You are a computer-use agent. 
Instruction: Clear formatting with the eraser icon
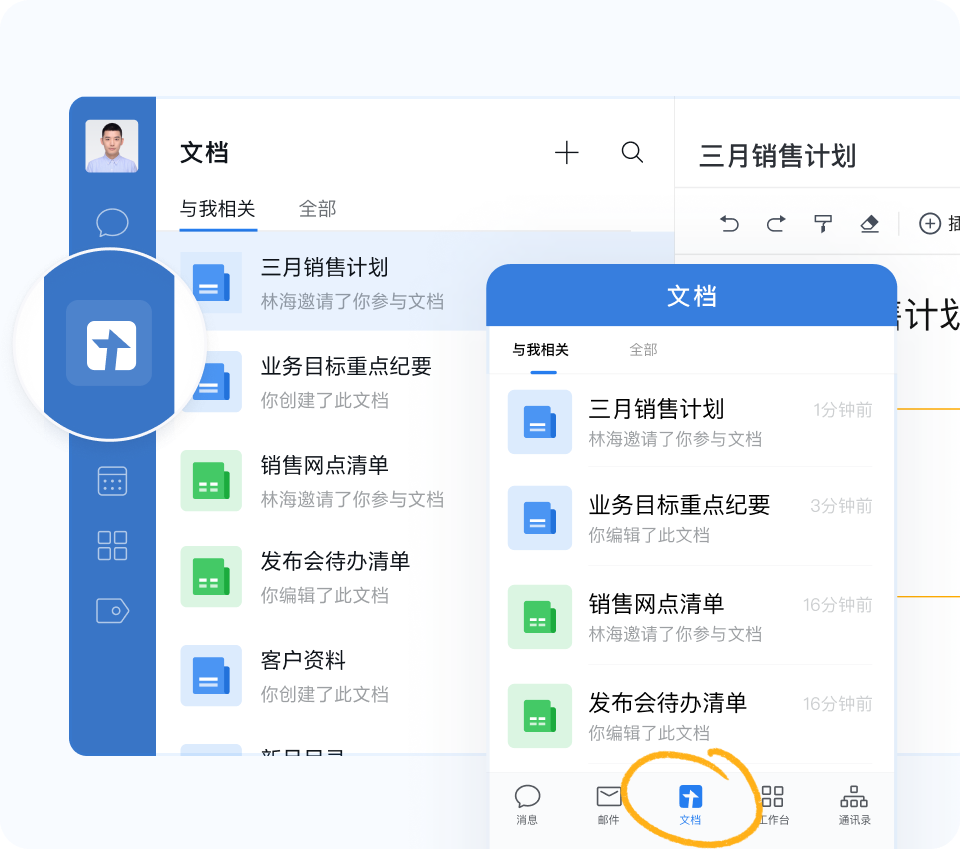click(869, 224)
